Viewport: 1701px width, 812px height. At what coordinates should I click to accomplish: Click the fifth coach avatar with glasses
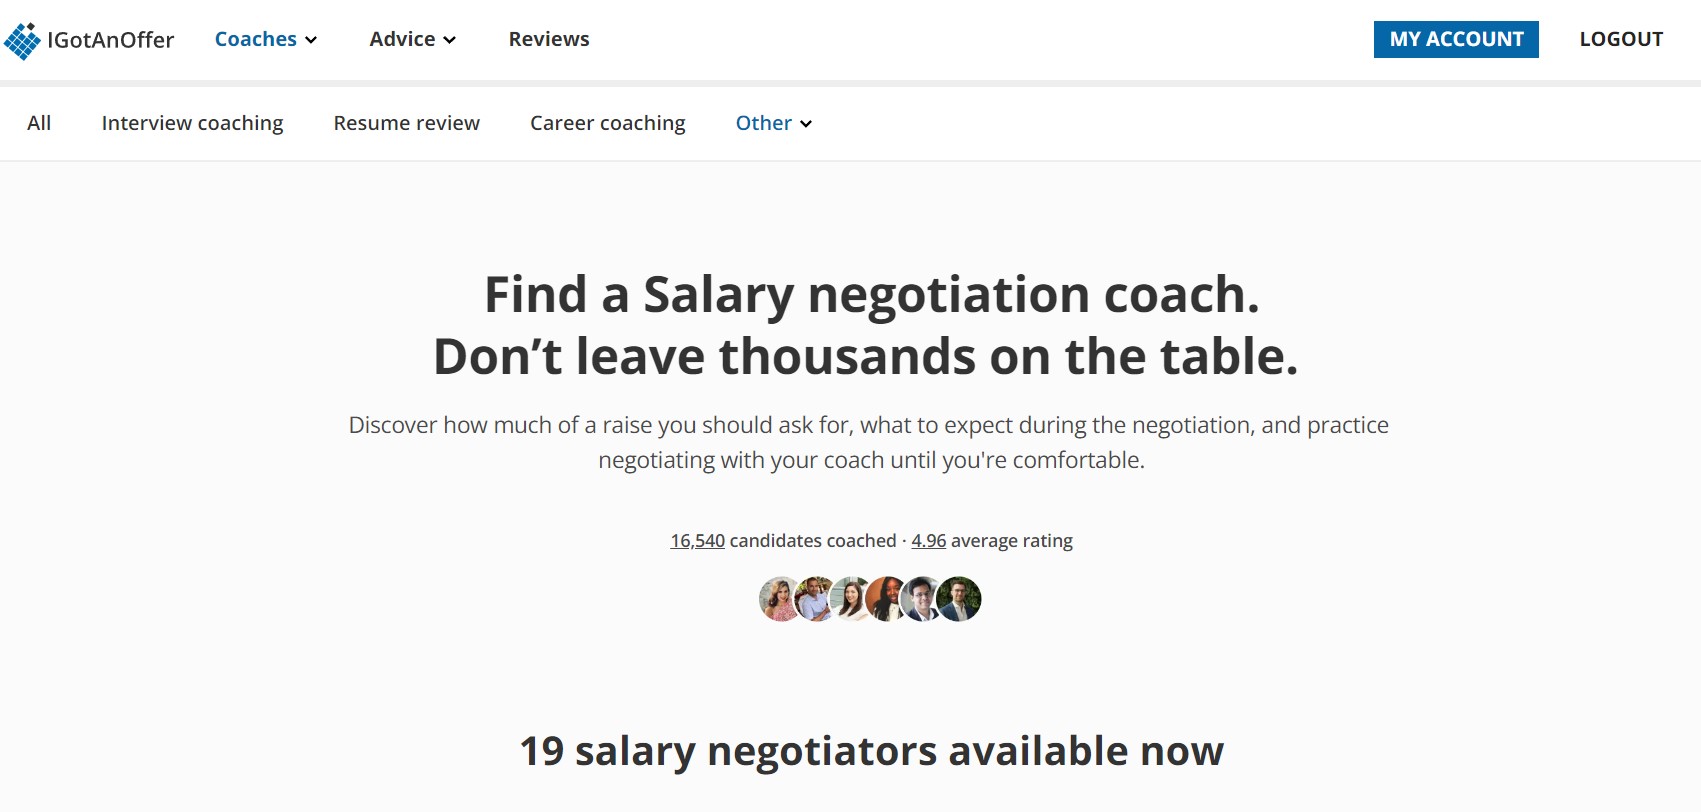tap(921, 599)
